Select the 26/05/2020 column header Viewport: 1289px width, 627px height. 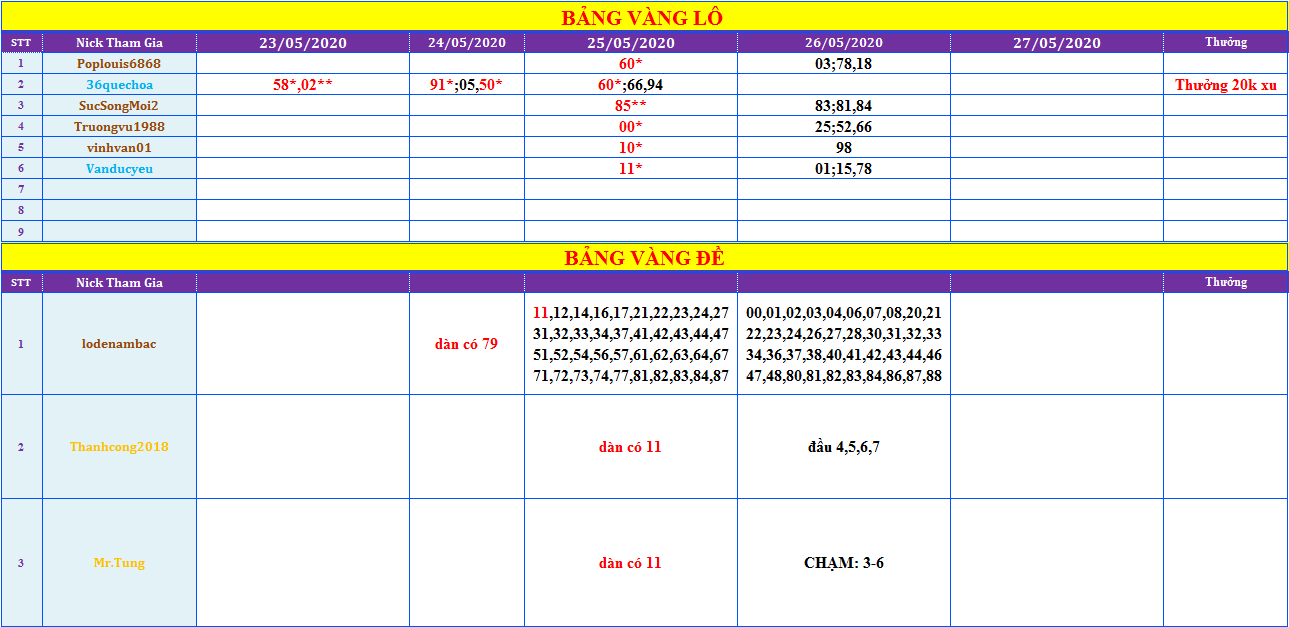pos(844,42)
